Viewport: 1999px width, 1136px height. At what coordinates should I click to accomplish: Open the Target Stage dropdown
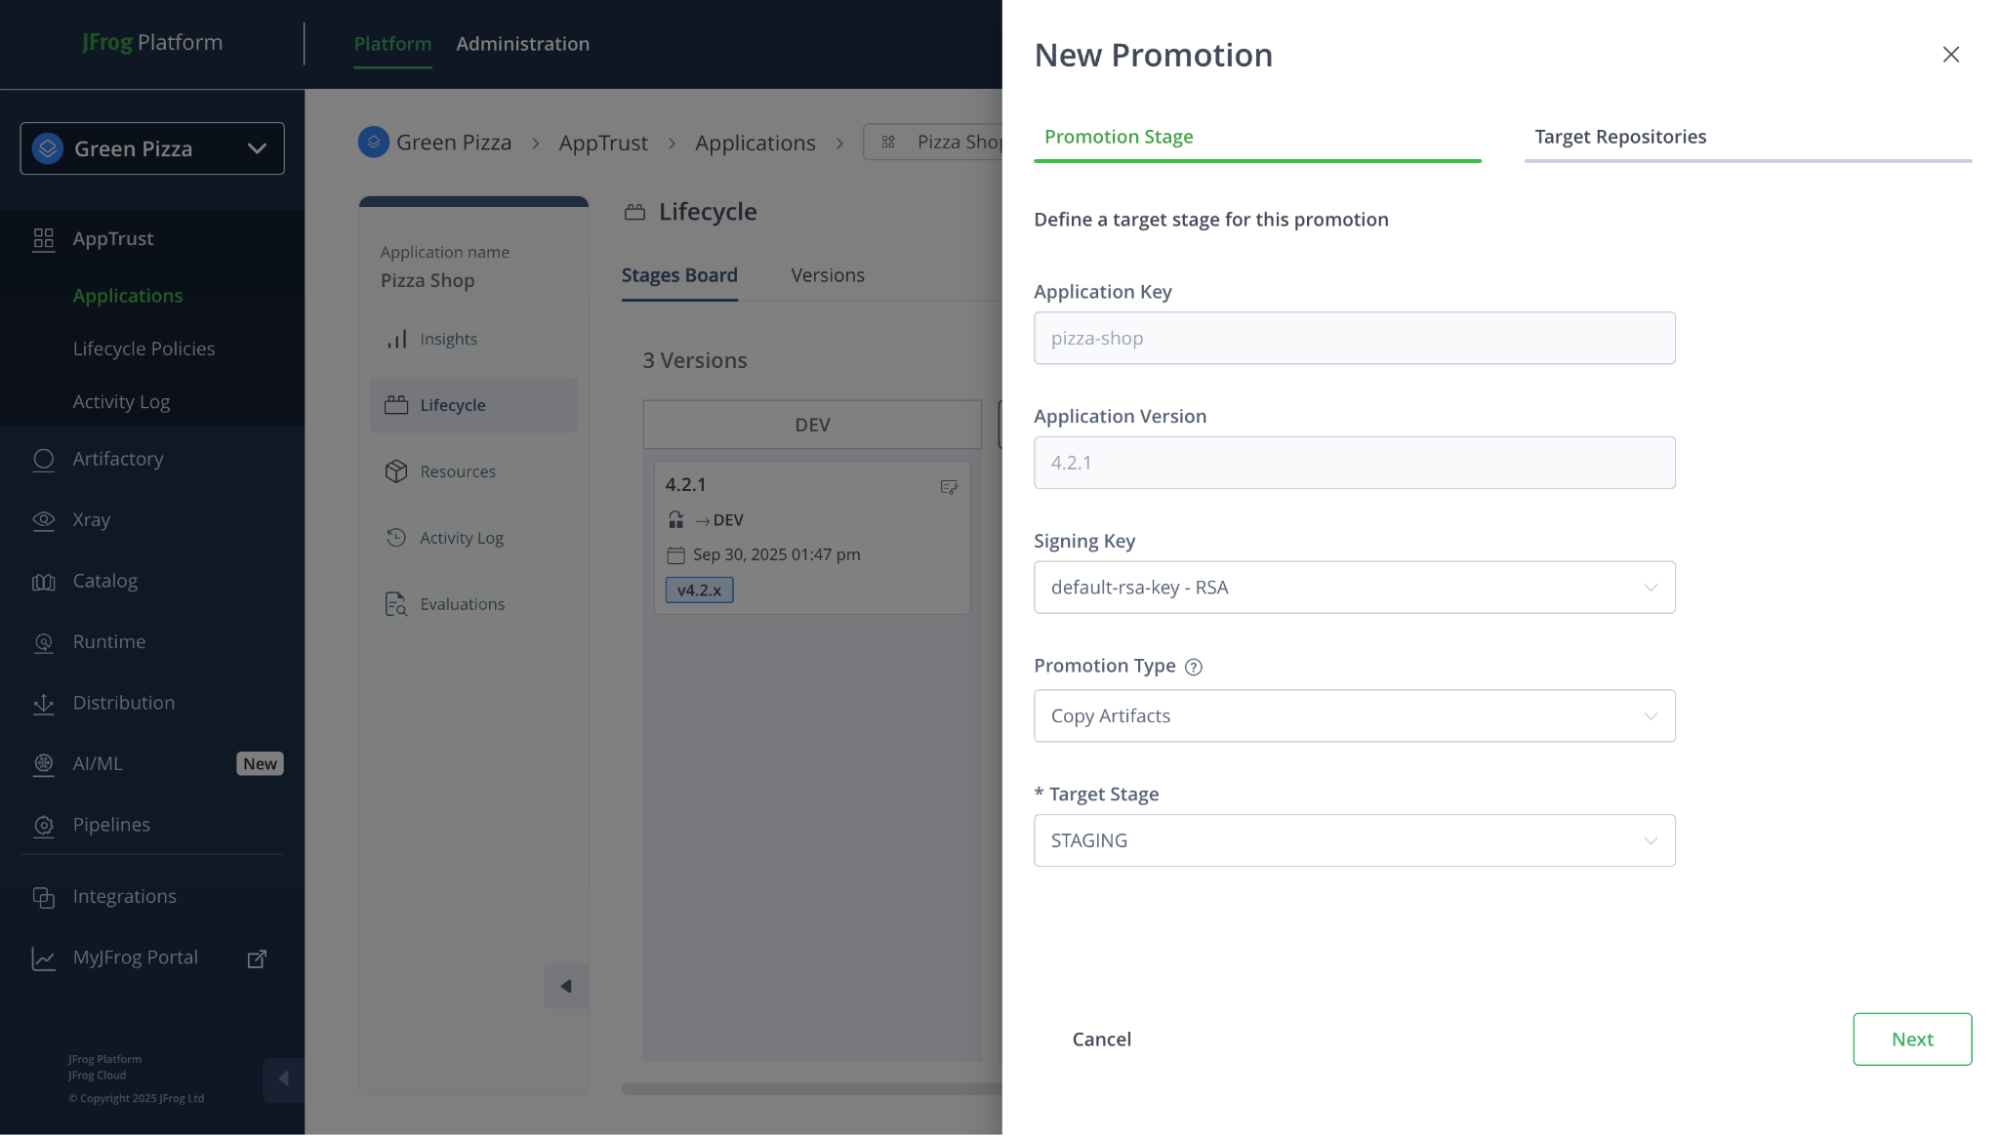[x=1354, y=840]
